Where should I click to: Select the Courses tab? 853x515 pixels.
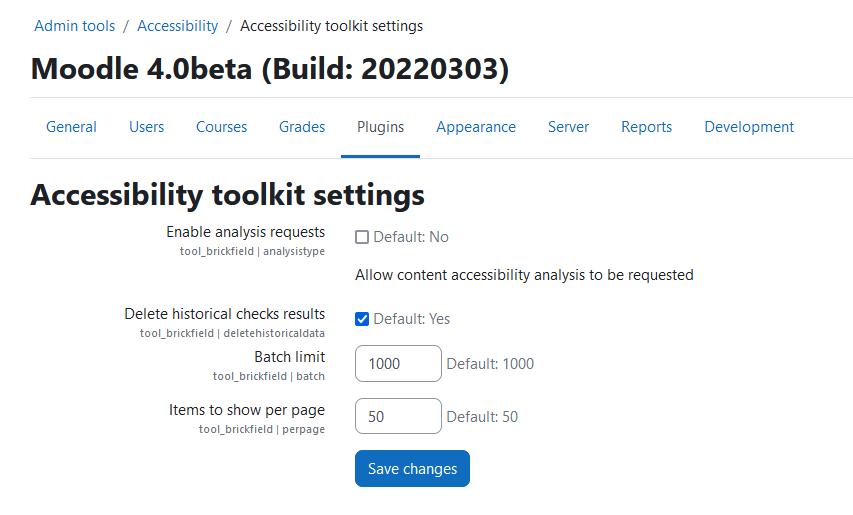(221, 127)
